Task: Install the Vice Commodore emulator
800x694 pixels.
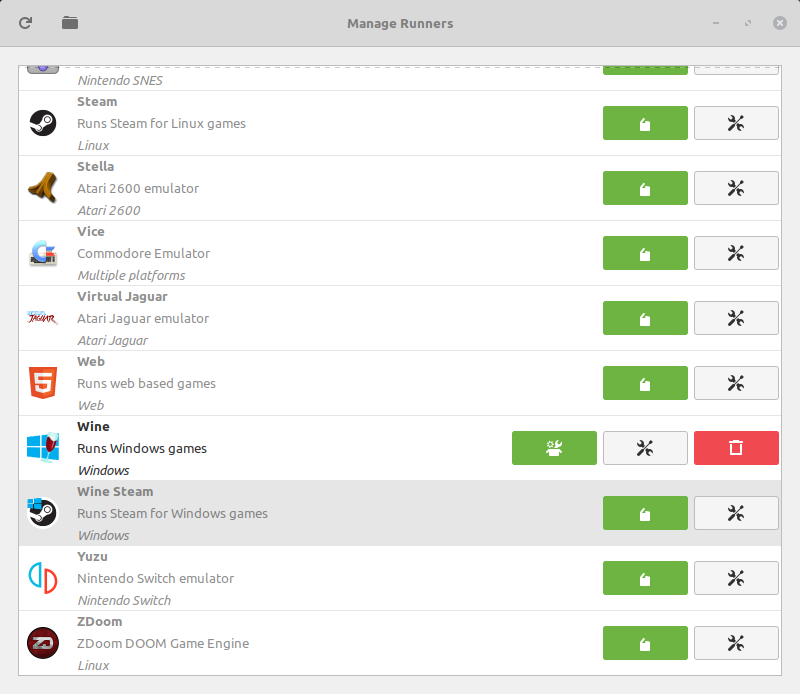Action: coord(645,253)
